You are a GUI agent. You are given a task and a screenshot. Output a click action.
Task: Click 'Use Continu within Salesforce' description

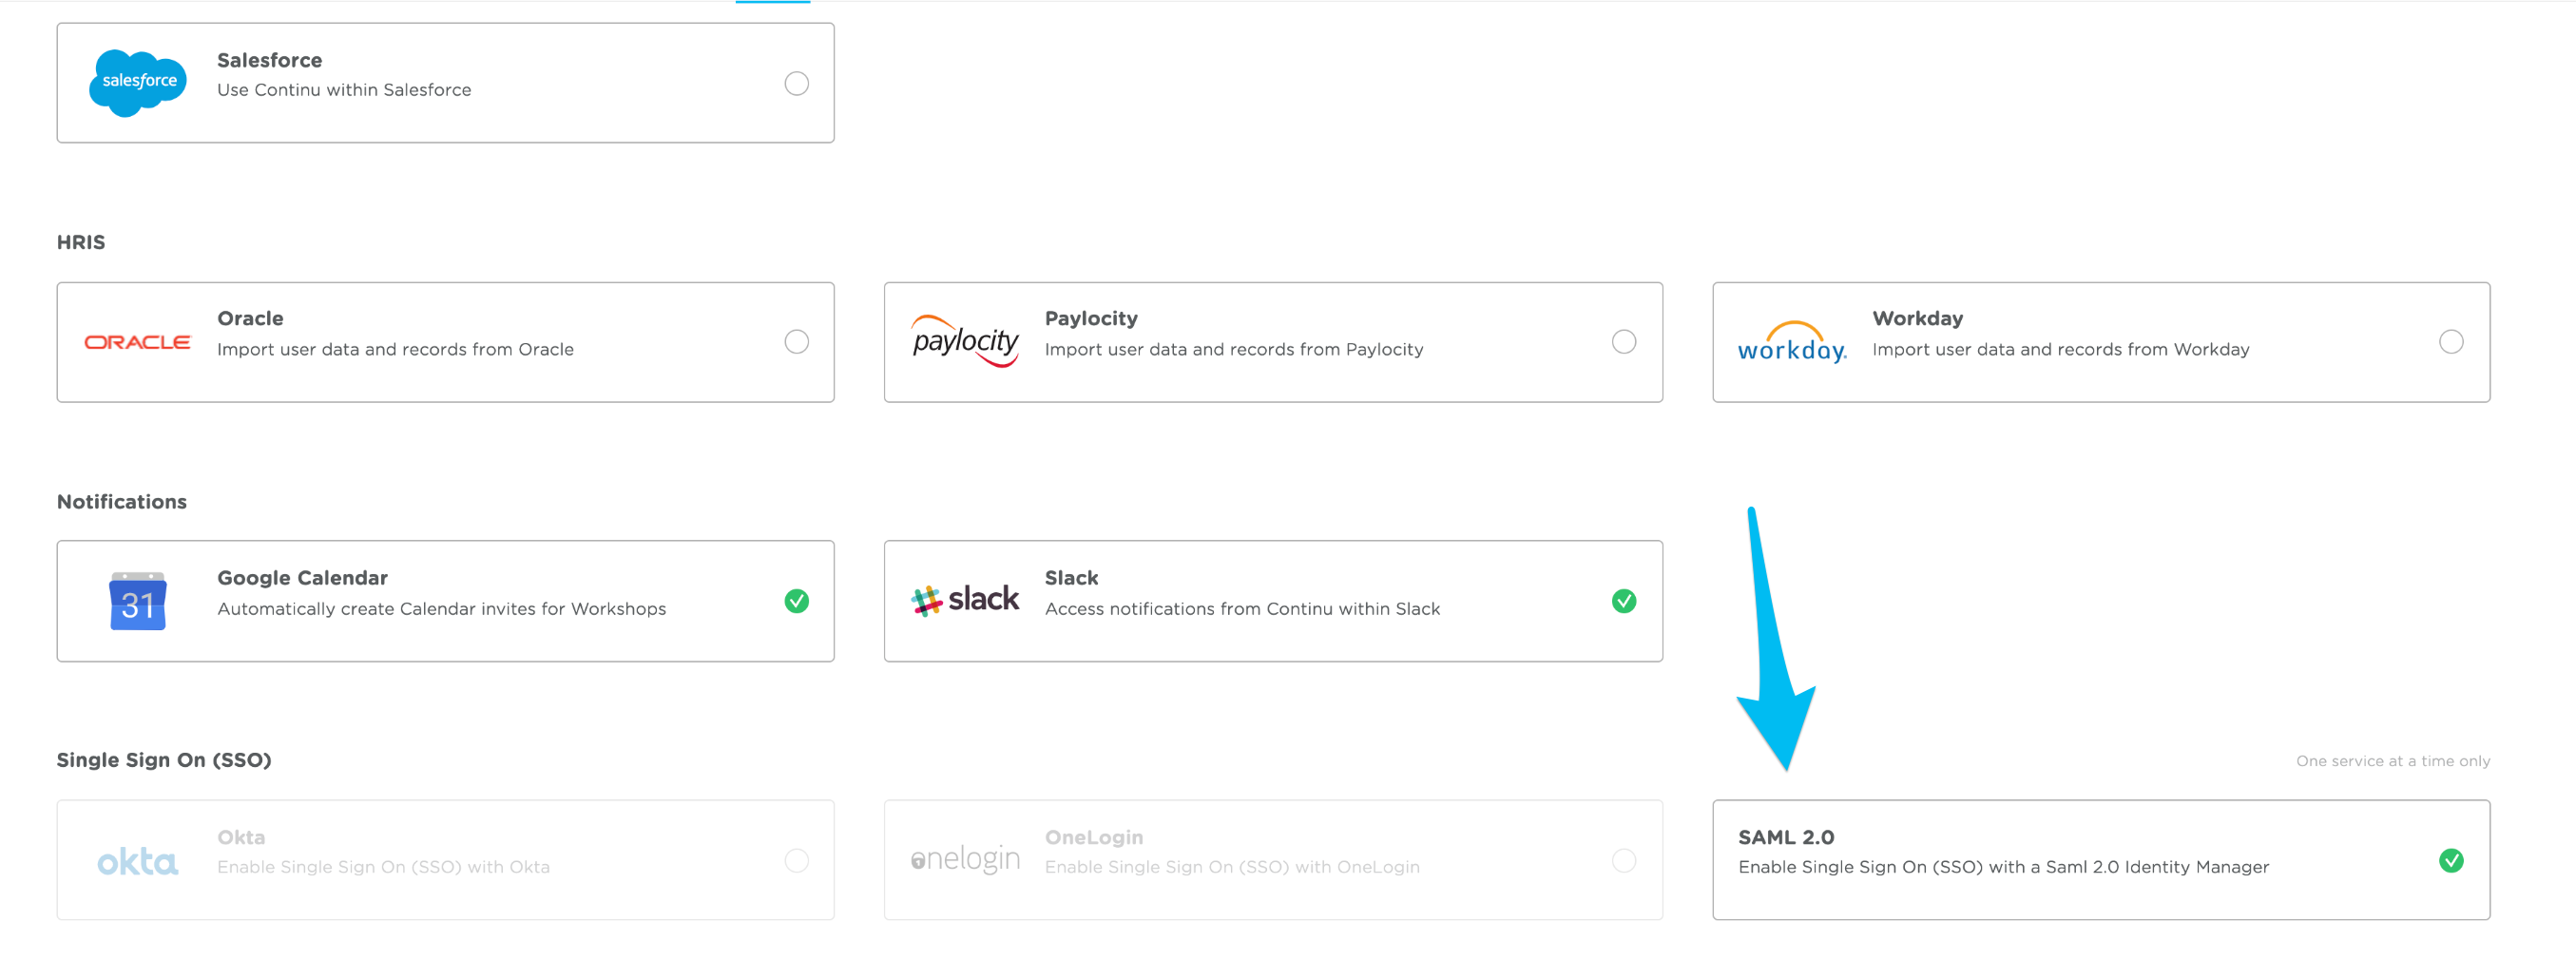[344, 90]
